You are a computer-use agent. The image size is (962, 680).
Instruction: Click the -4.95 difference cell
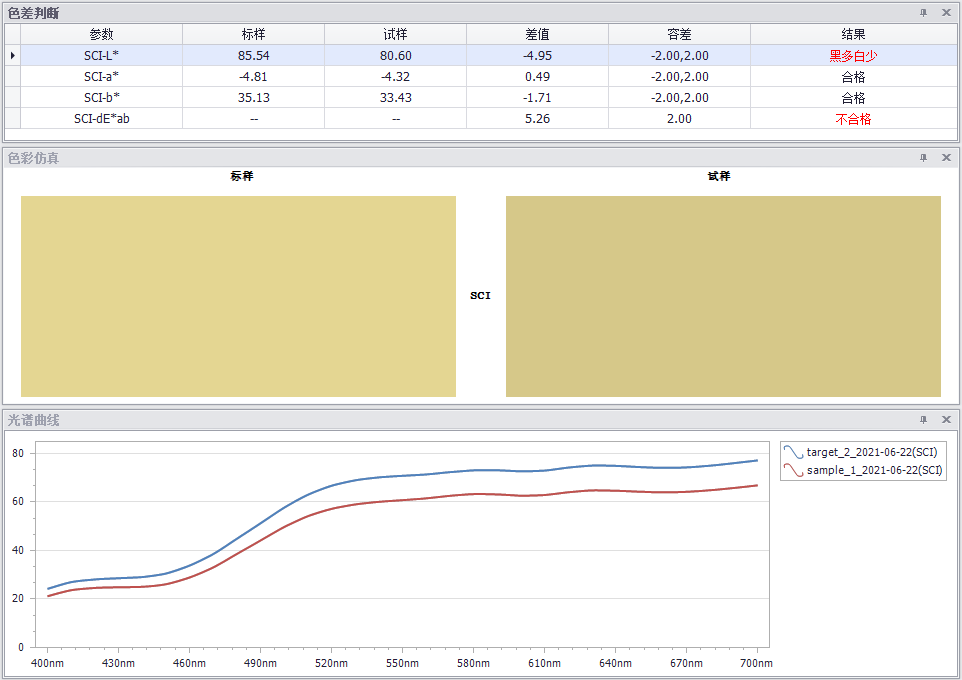537,55
